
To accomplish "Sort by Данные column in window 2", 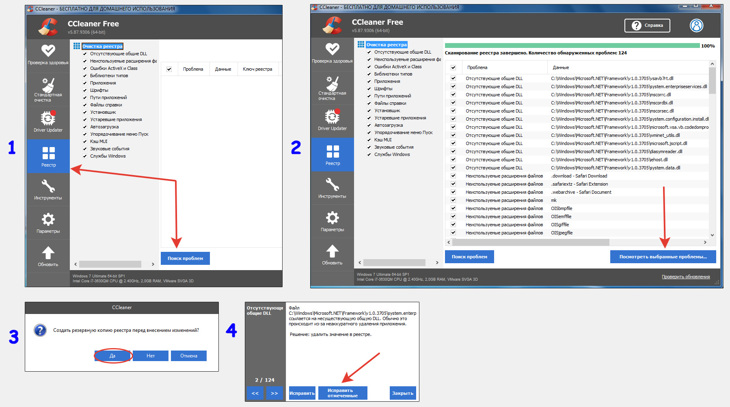I will tap(561, 68).
